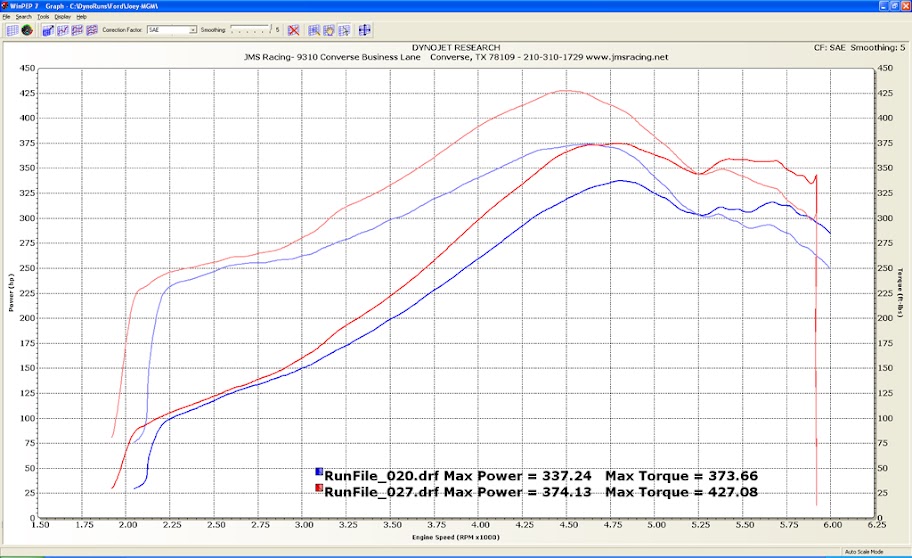Open the Tools menu
Viewport: 912px width, 558px height.
pos(43,17)
